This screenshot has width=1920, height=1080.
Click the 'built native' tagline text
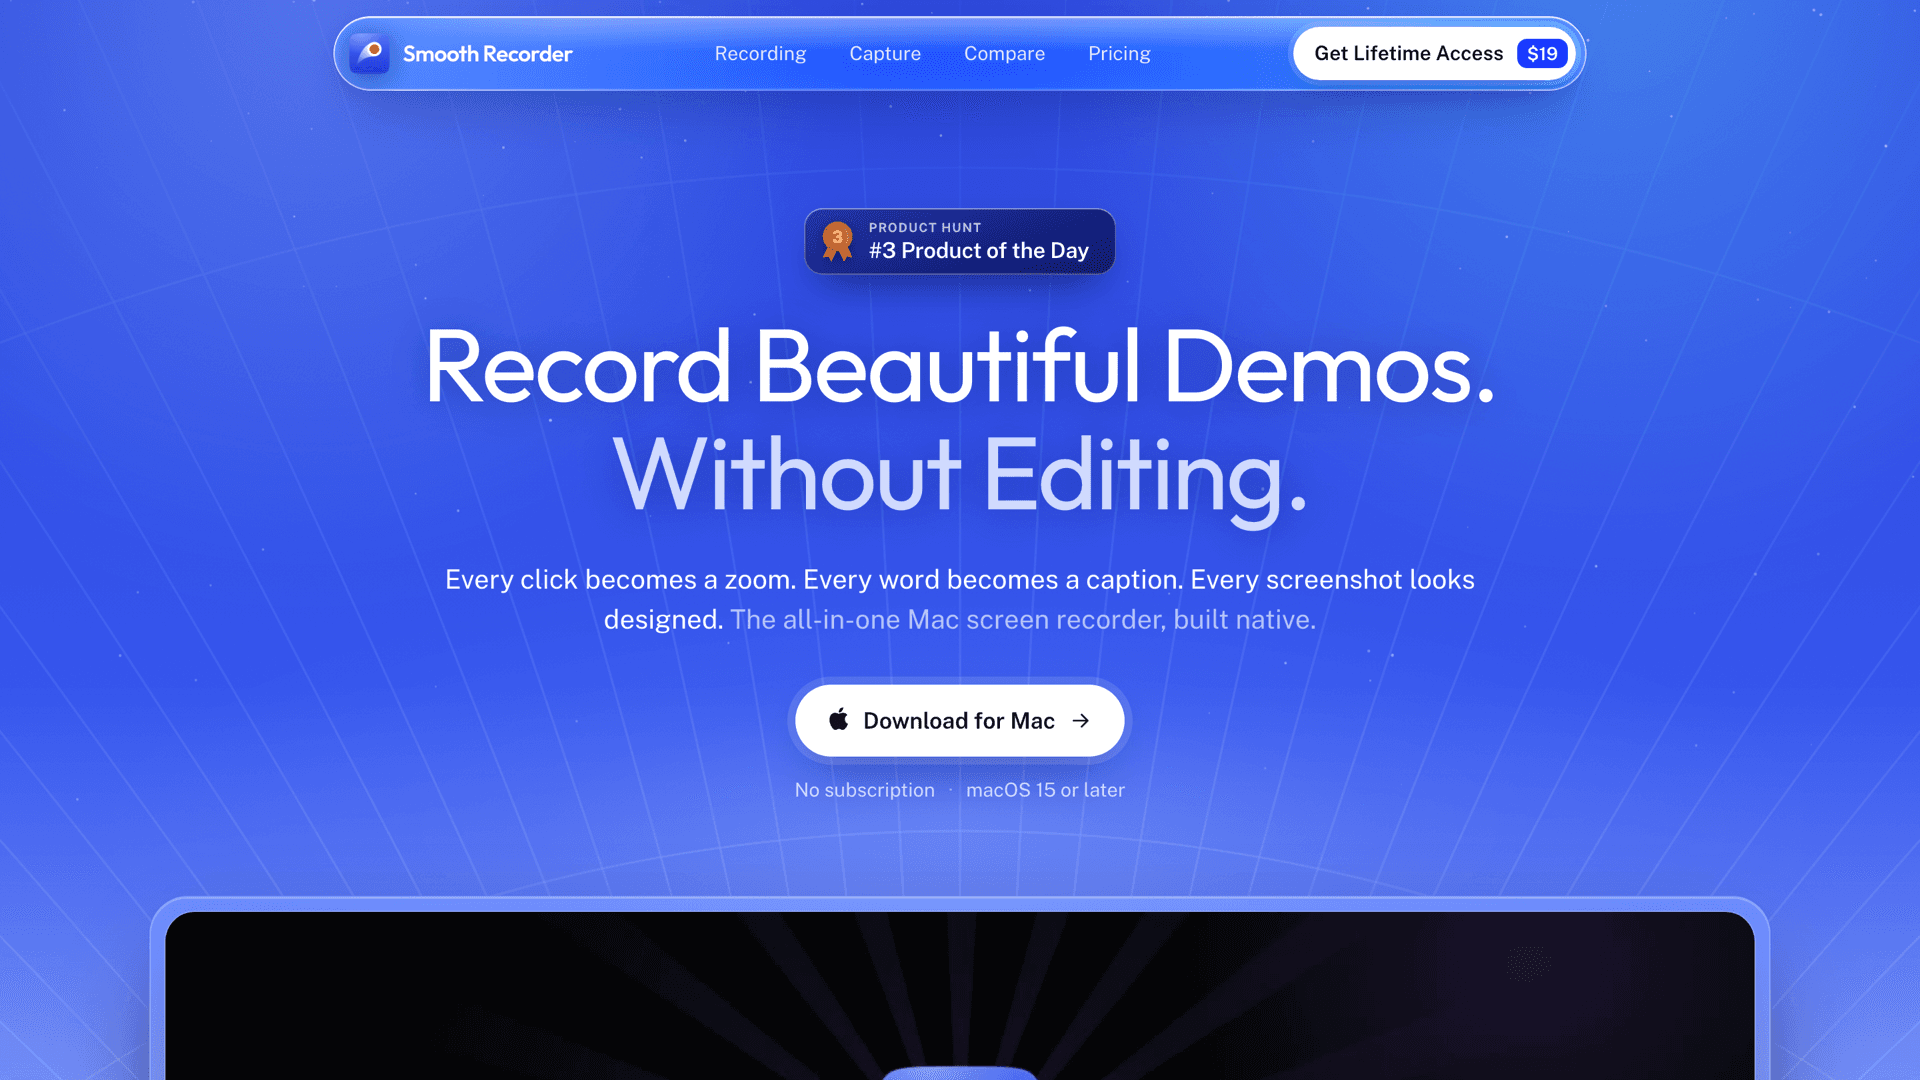pyautogui.click(x=1244, y=620)
